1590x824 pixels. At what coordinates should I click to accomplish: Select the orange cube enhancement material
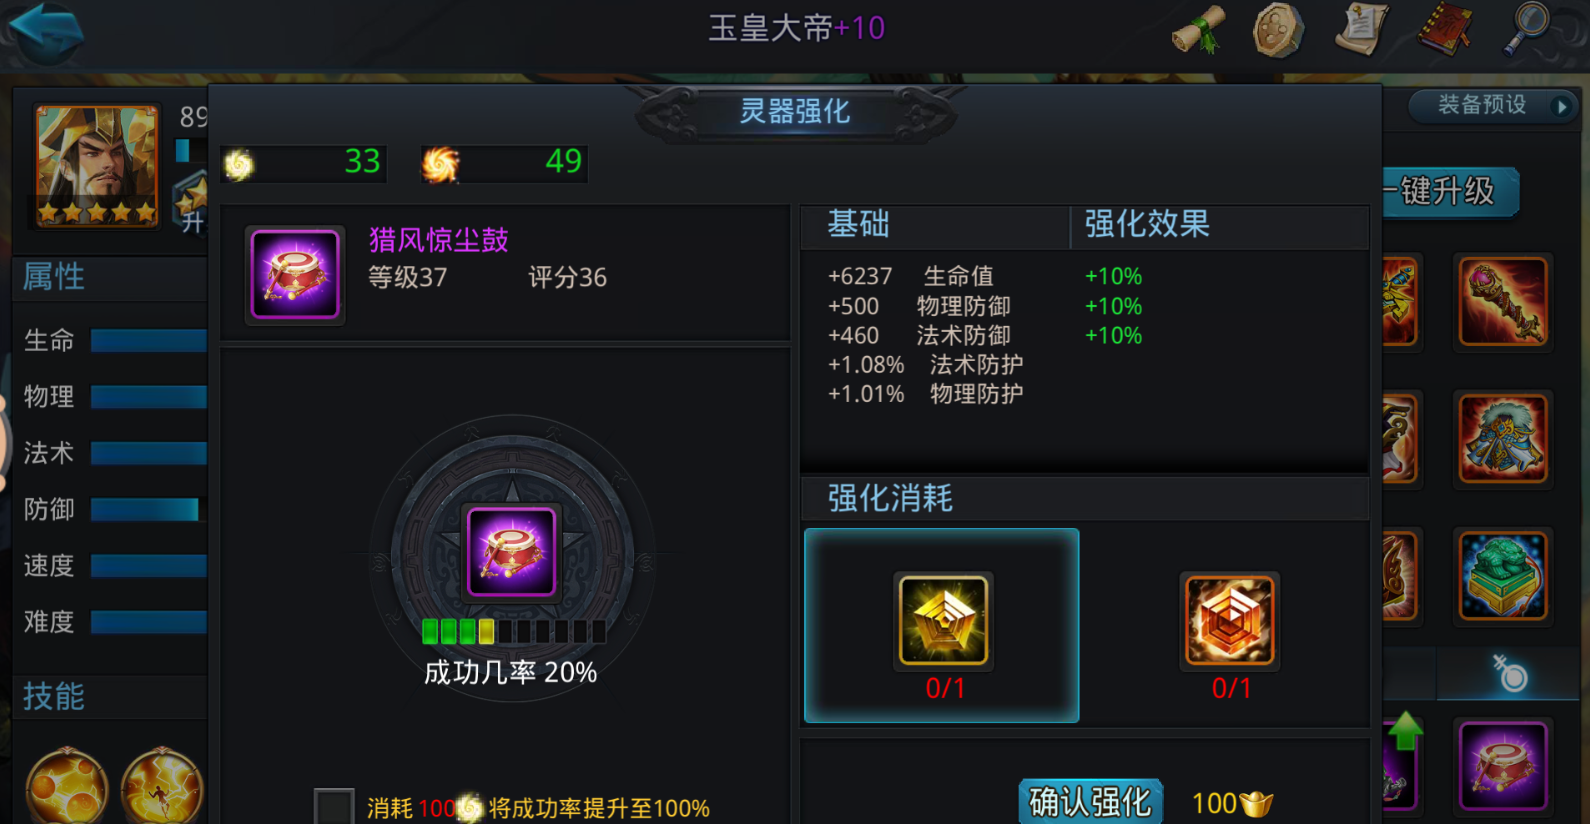click(1230, 621)
